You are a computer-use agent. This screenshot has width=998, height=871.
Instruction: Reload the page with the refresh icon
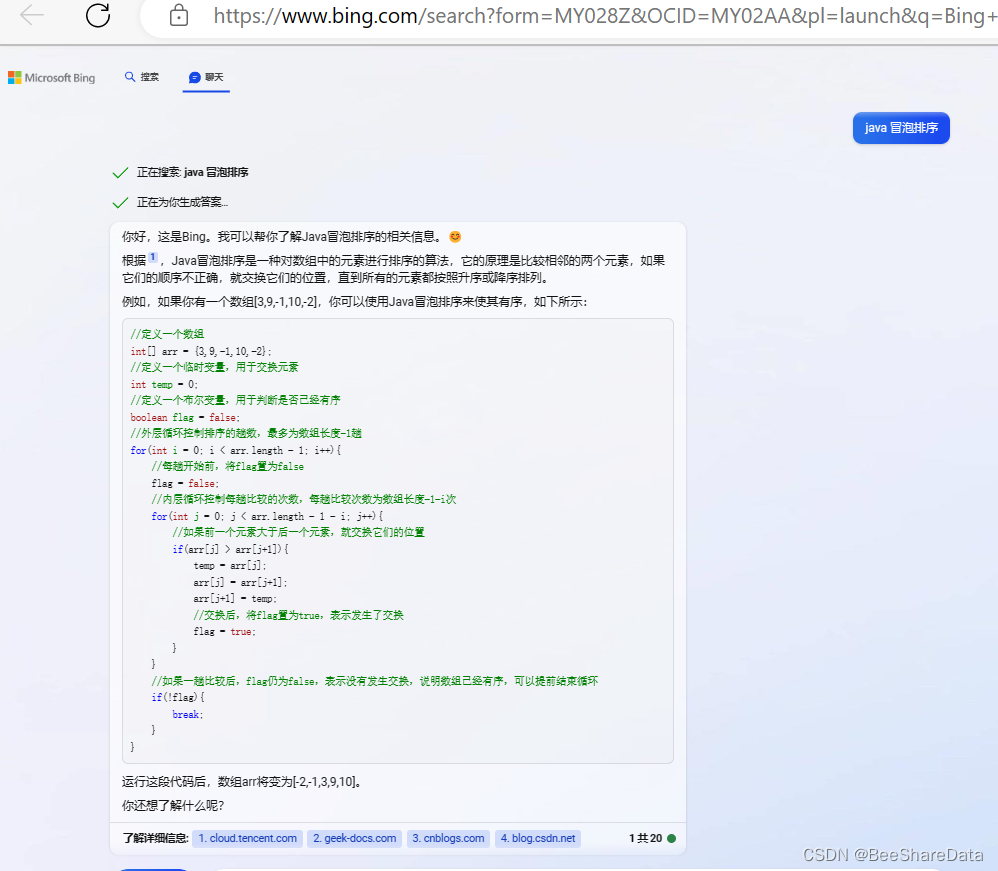coord(98,15)
